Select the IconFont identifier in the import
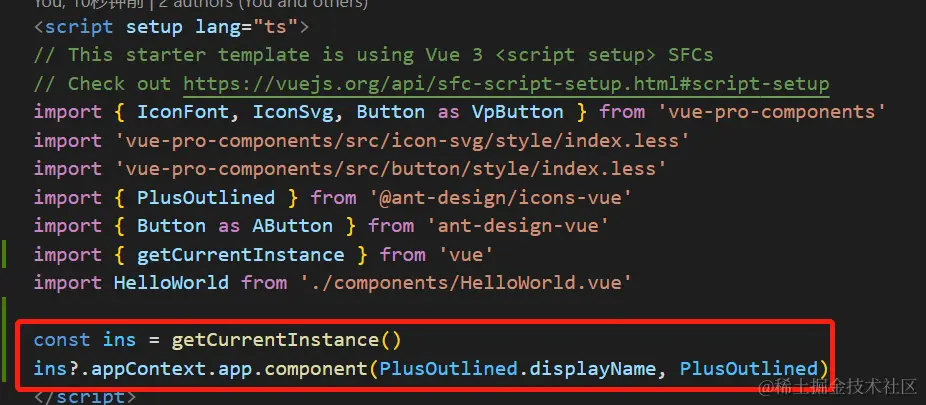The image size is (926, 405). coord(182,112)
